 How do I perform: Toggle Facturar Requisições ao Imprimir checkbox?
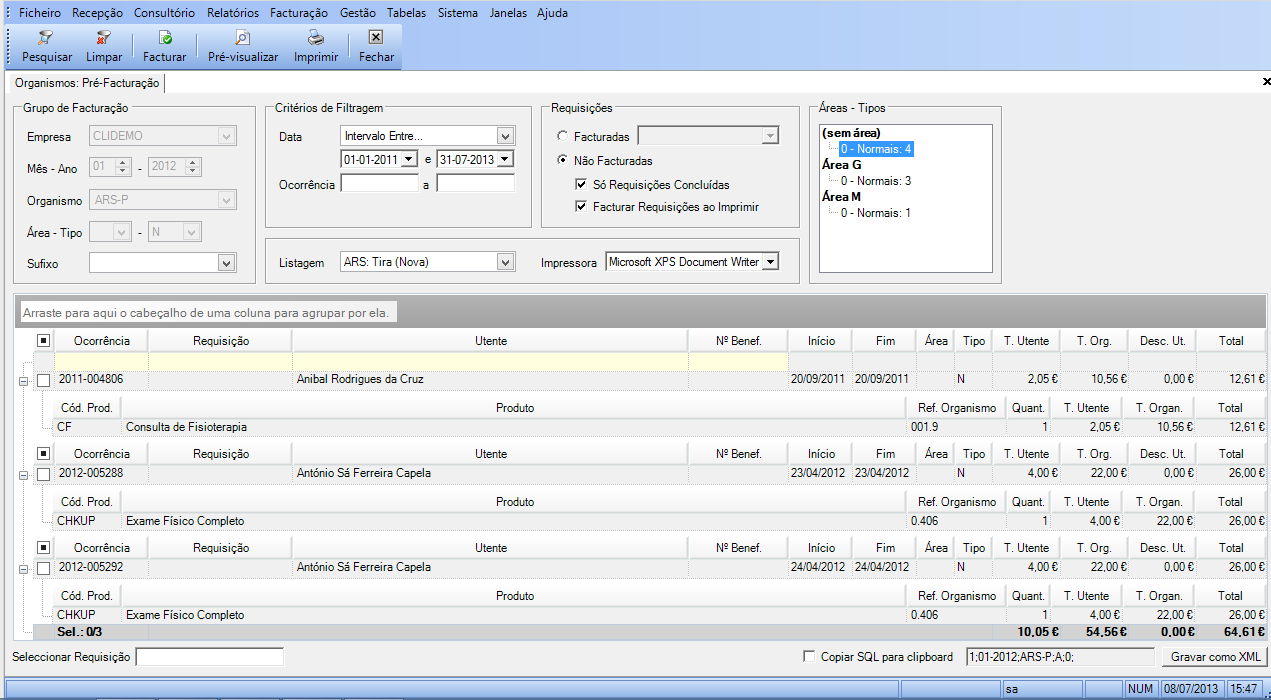click(582, 207)
